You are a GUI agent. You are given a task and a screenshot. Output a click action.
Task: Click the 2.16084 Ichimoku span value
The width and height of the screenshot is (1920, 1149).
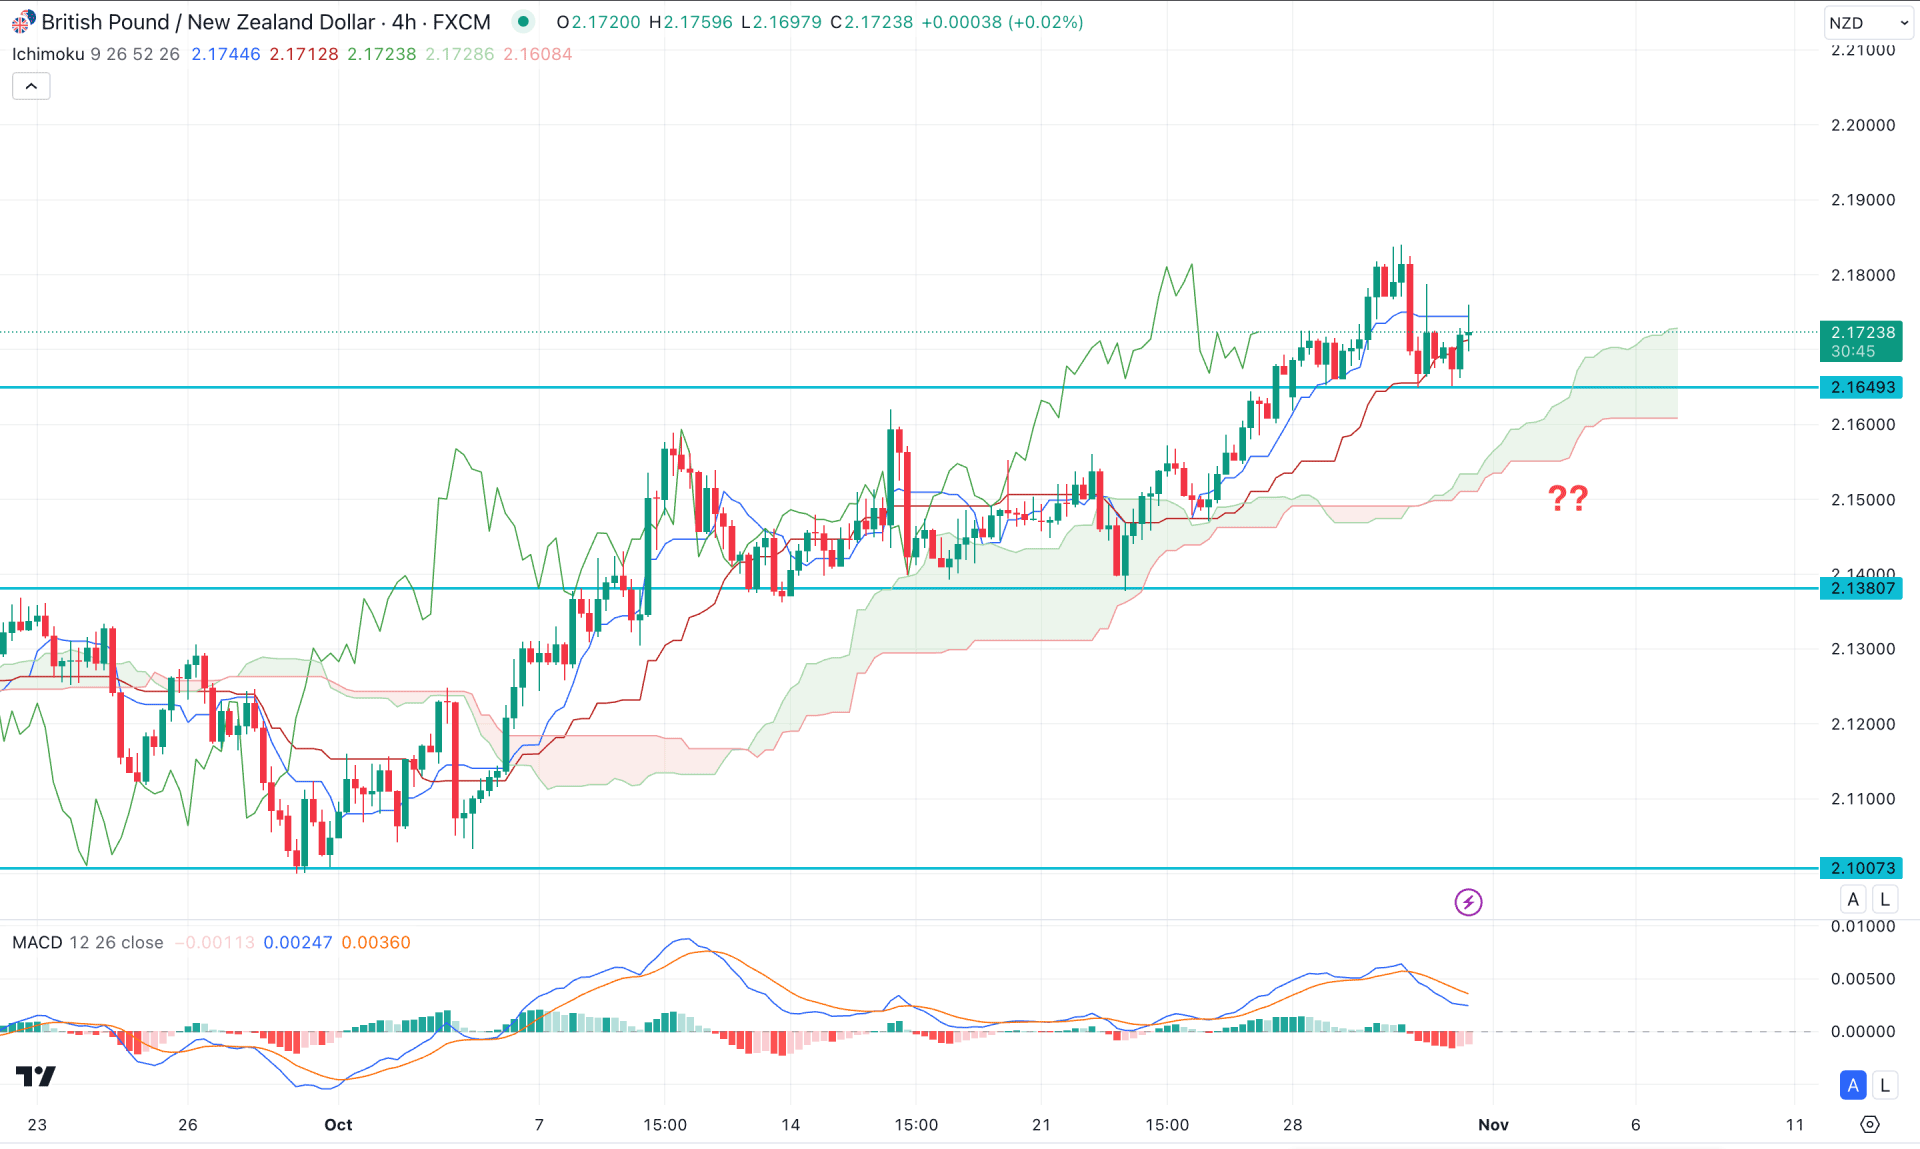[x=538, y=54]
